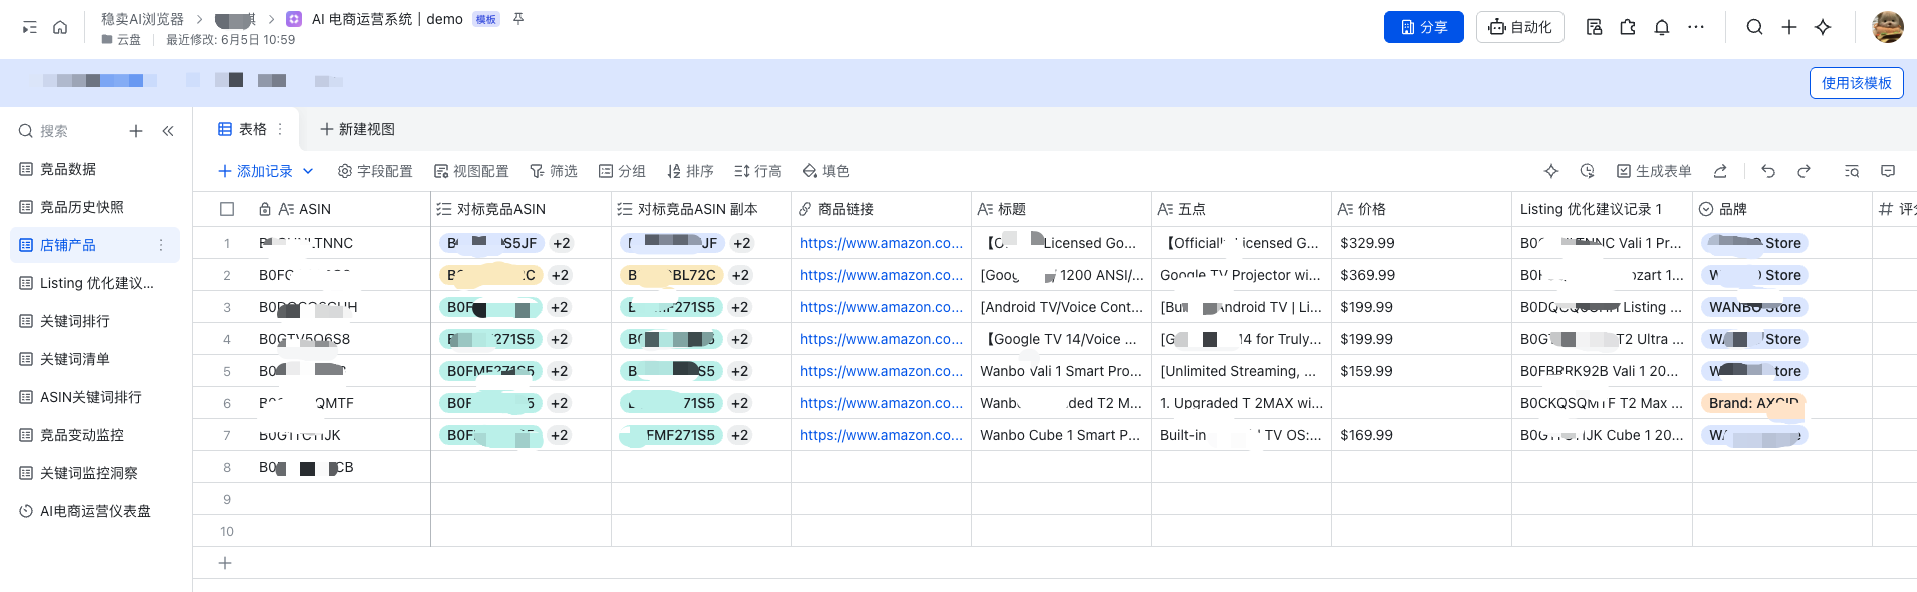Click the redo arrow icon

click(1804, 171)
